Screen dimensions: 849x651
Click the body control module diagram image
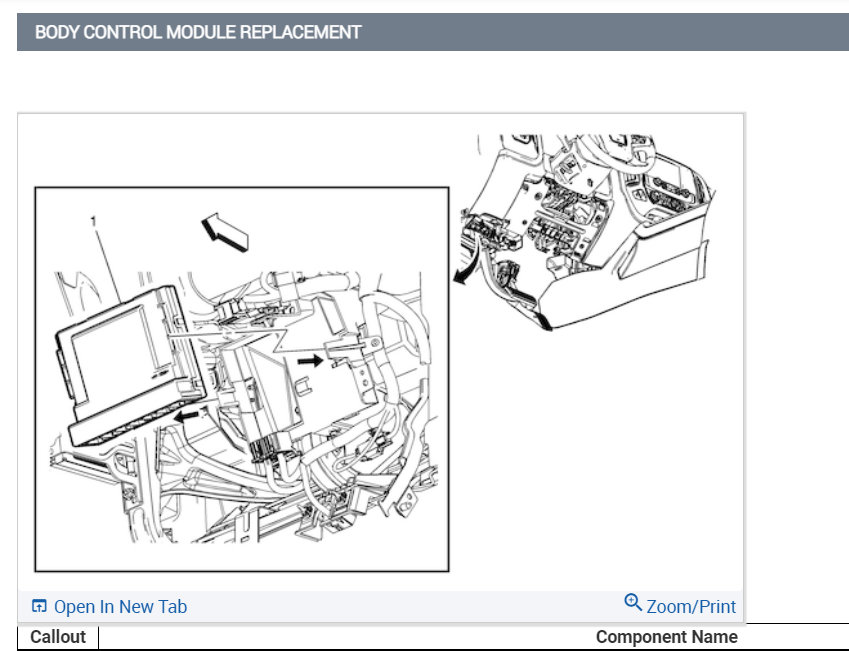coord(381,353)
